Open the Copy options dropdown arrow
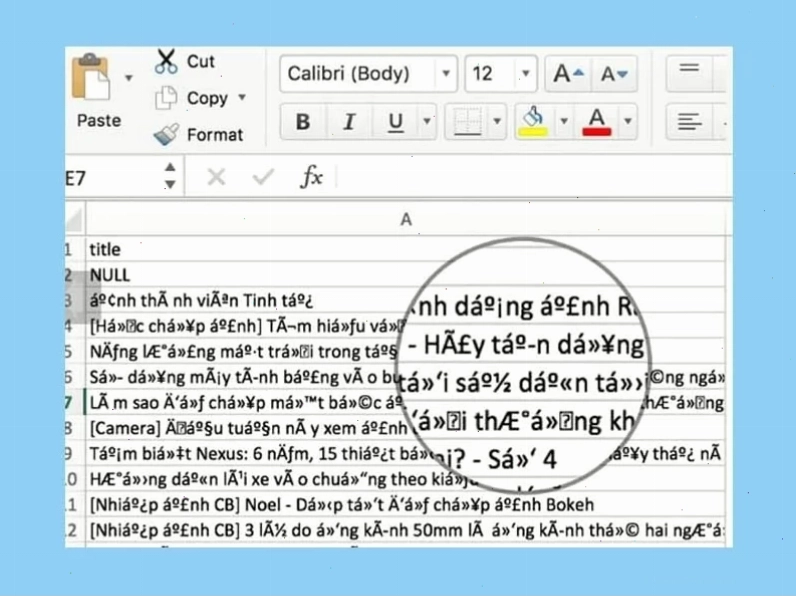Viewport: 796px width, 597px height. click(x=242, y=97)
